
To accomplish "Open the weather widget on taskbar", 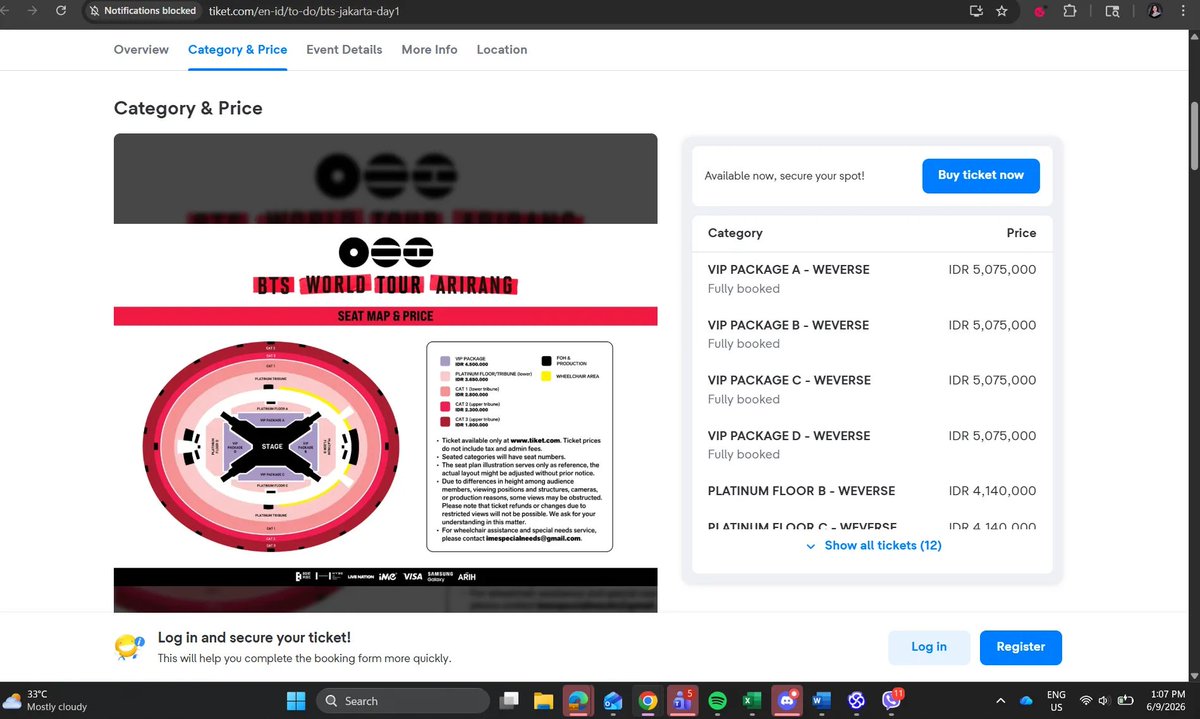I will [45, 700].
